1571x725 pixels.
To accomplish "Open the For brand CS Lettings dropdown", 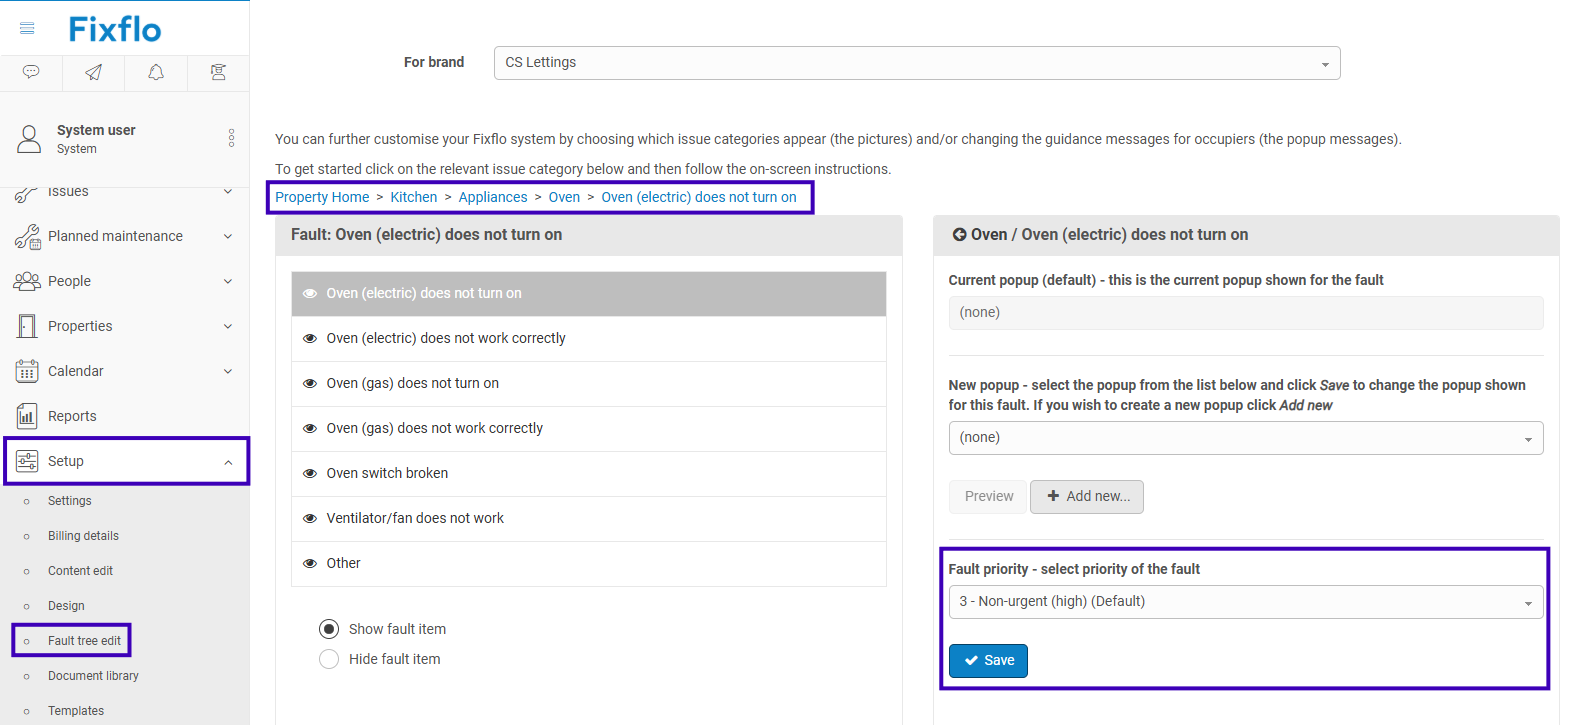I will click(917, 63).
